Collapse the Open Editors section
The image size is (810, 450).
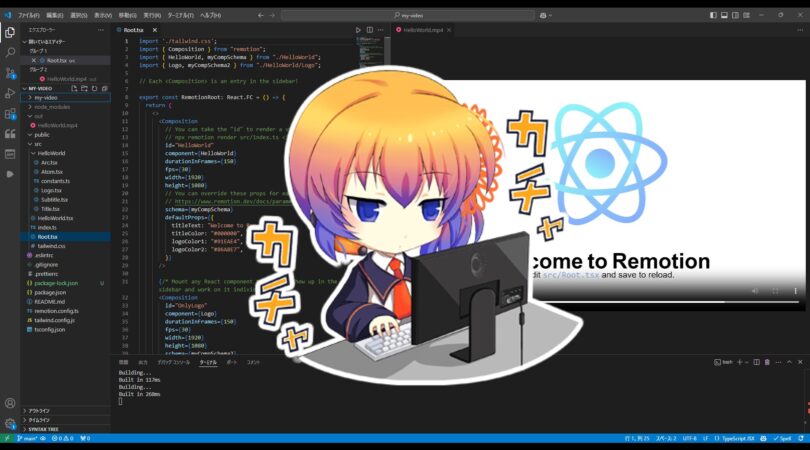point(66,42)
